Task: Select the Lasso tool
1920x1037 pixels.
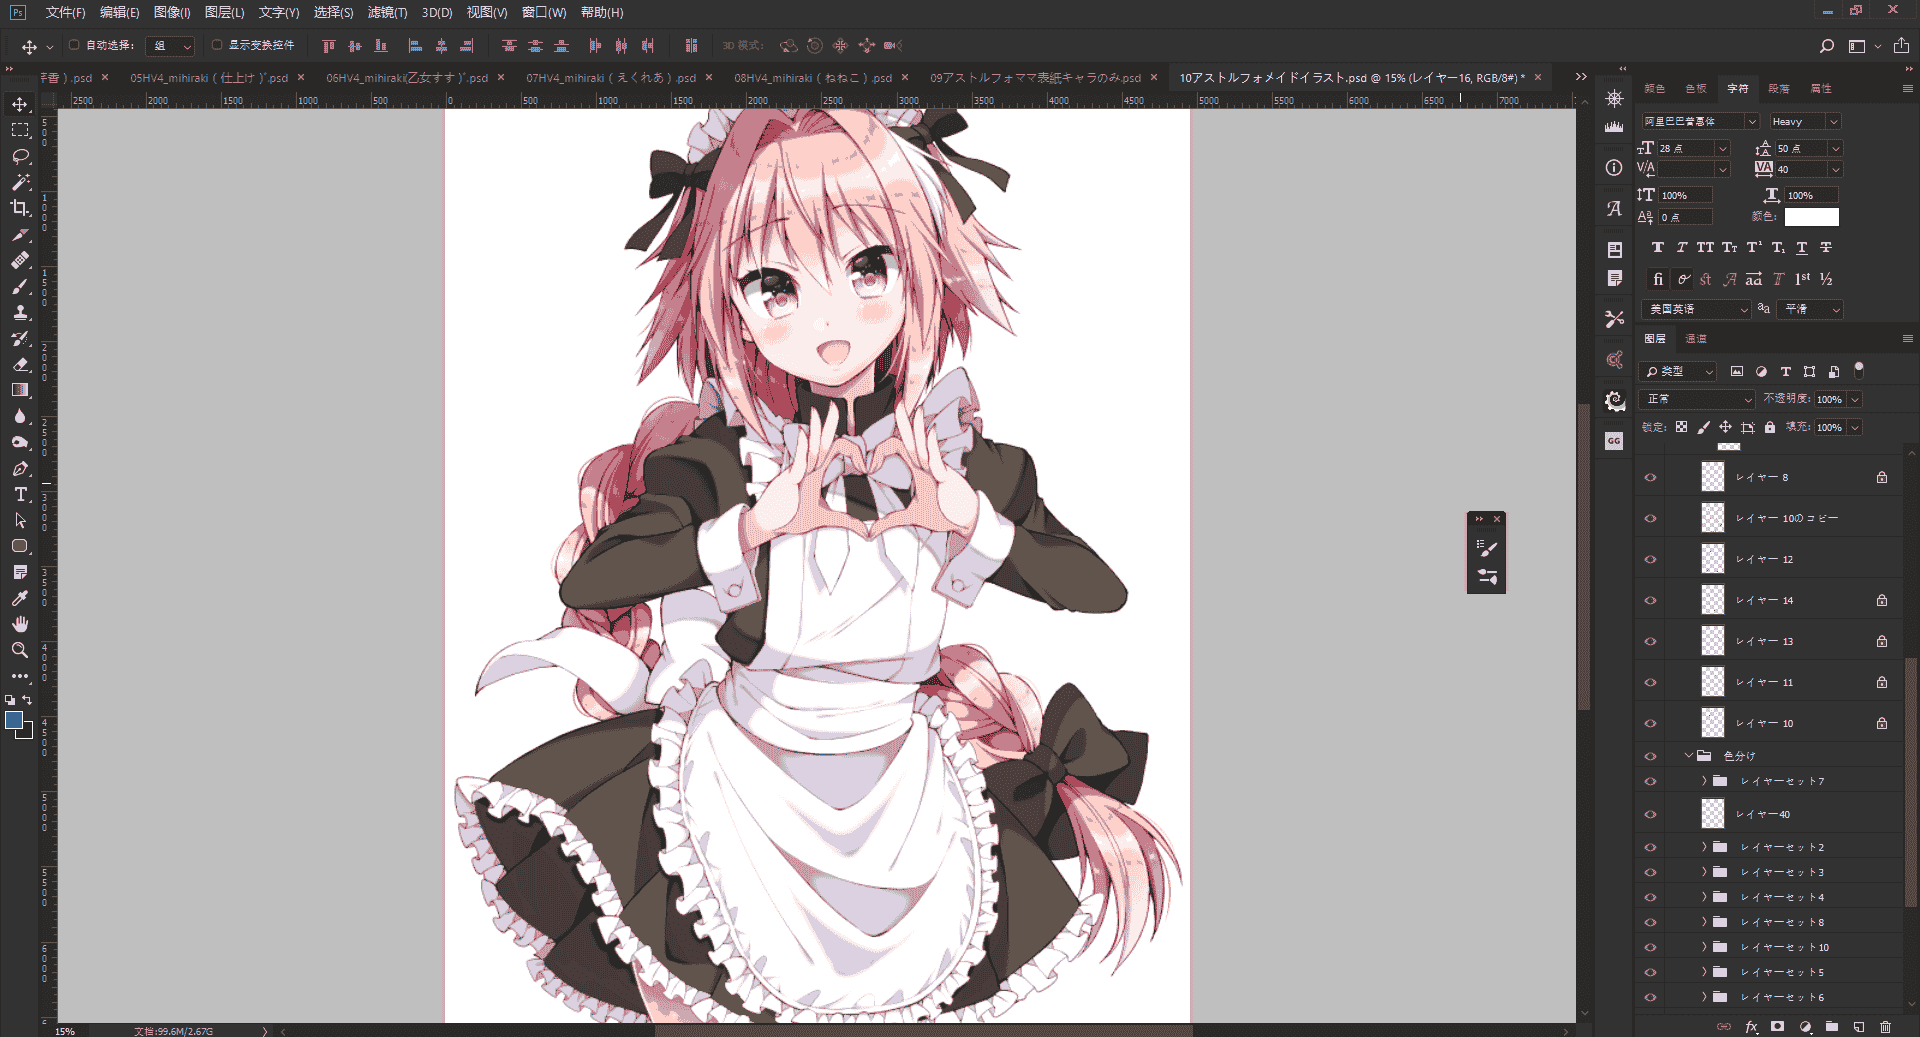Action: [20, 157]
